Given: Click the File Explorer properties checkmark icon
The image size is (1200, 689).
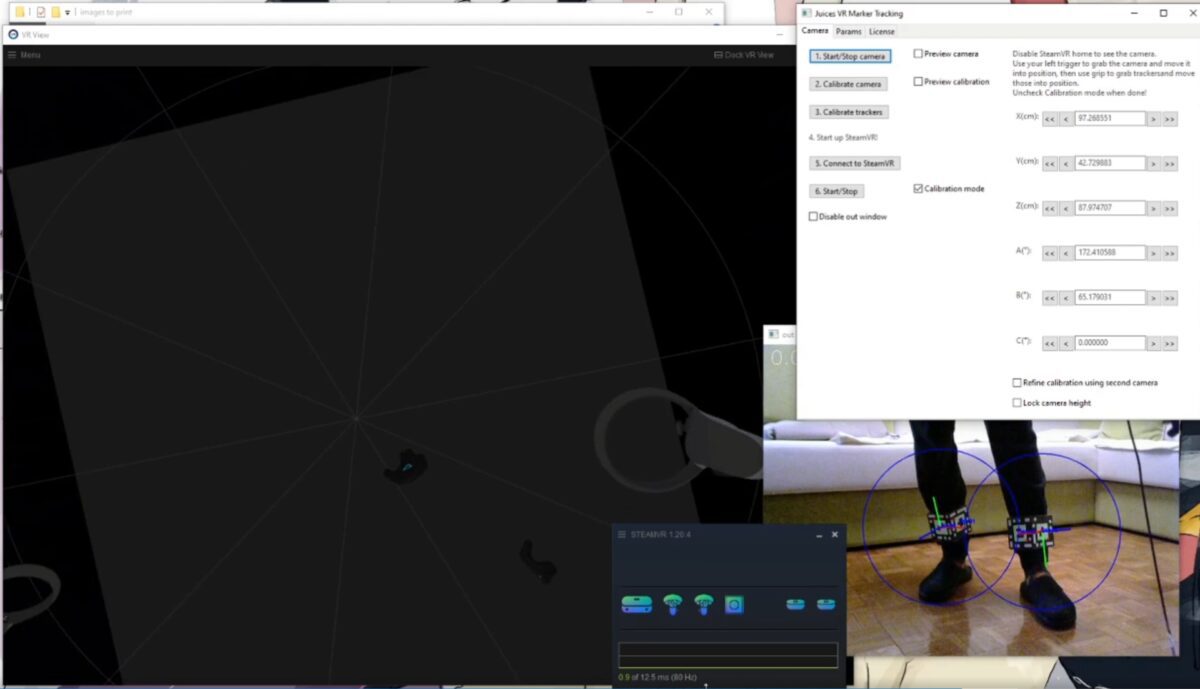Looking at the screenshot, I should (40, 13).
